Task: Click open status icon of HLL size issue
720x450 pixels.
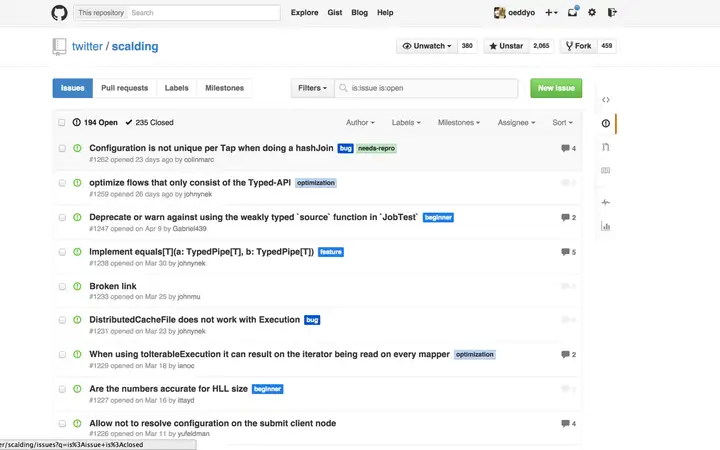Action: point(77,389)
